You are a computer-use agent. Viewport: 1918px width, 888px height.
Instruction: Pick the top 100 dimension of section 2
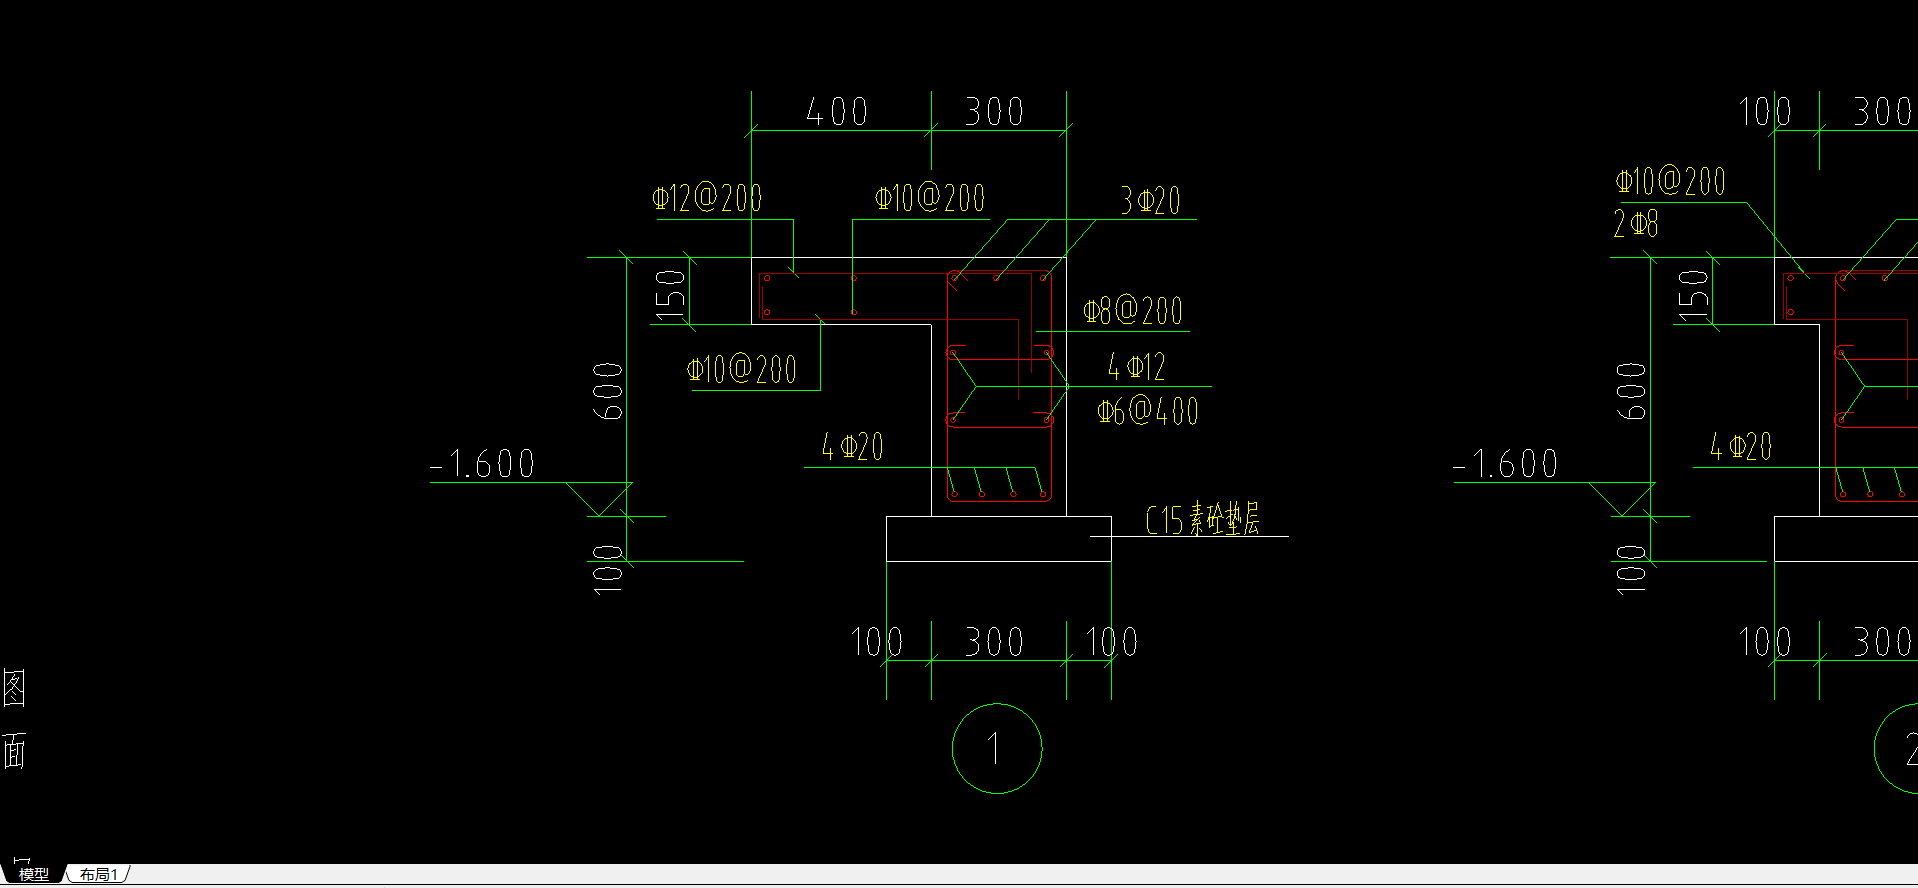[1765, 111]
